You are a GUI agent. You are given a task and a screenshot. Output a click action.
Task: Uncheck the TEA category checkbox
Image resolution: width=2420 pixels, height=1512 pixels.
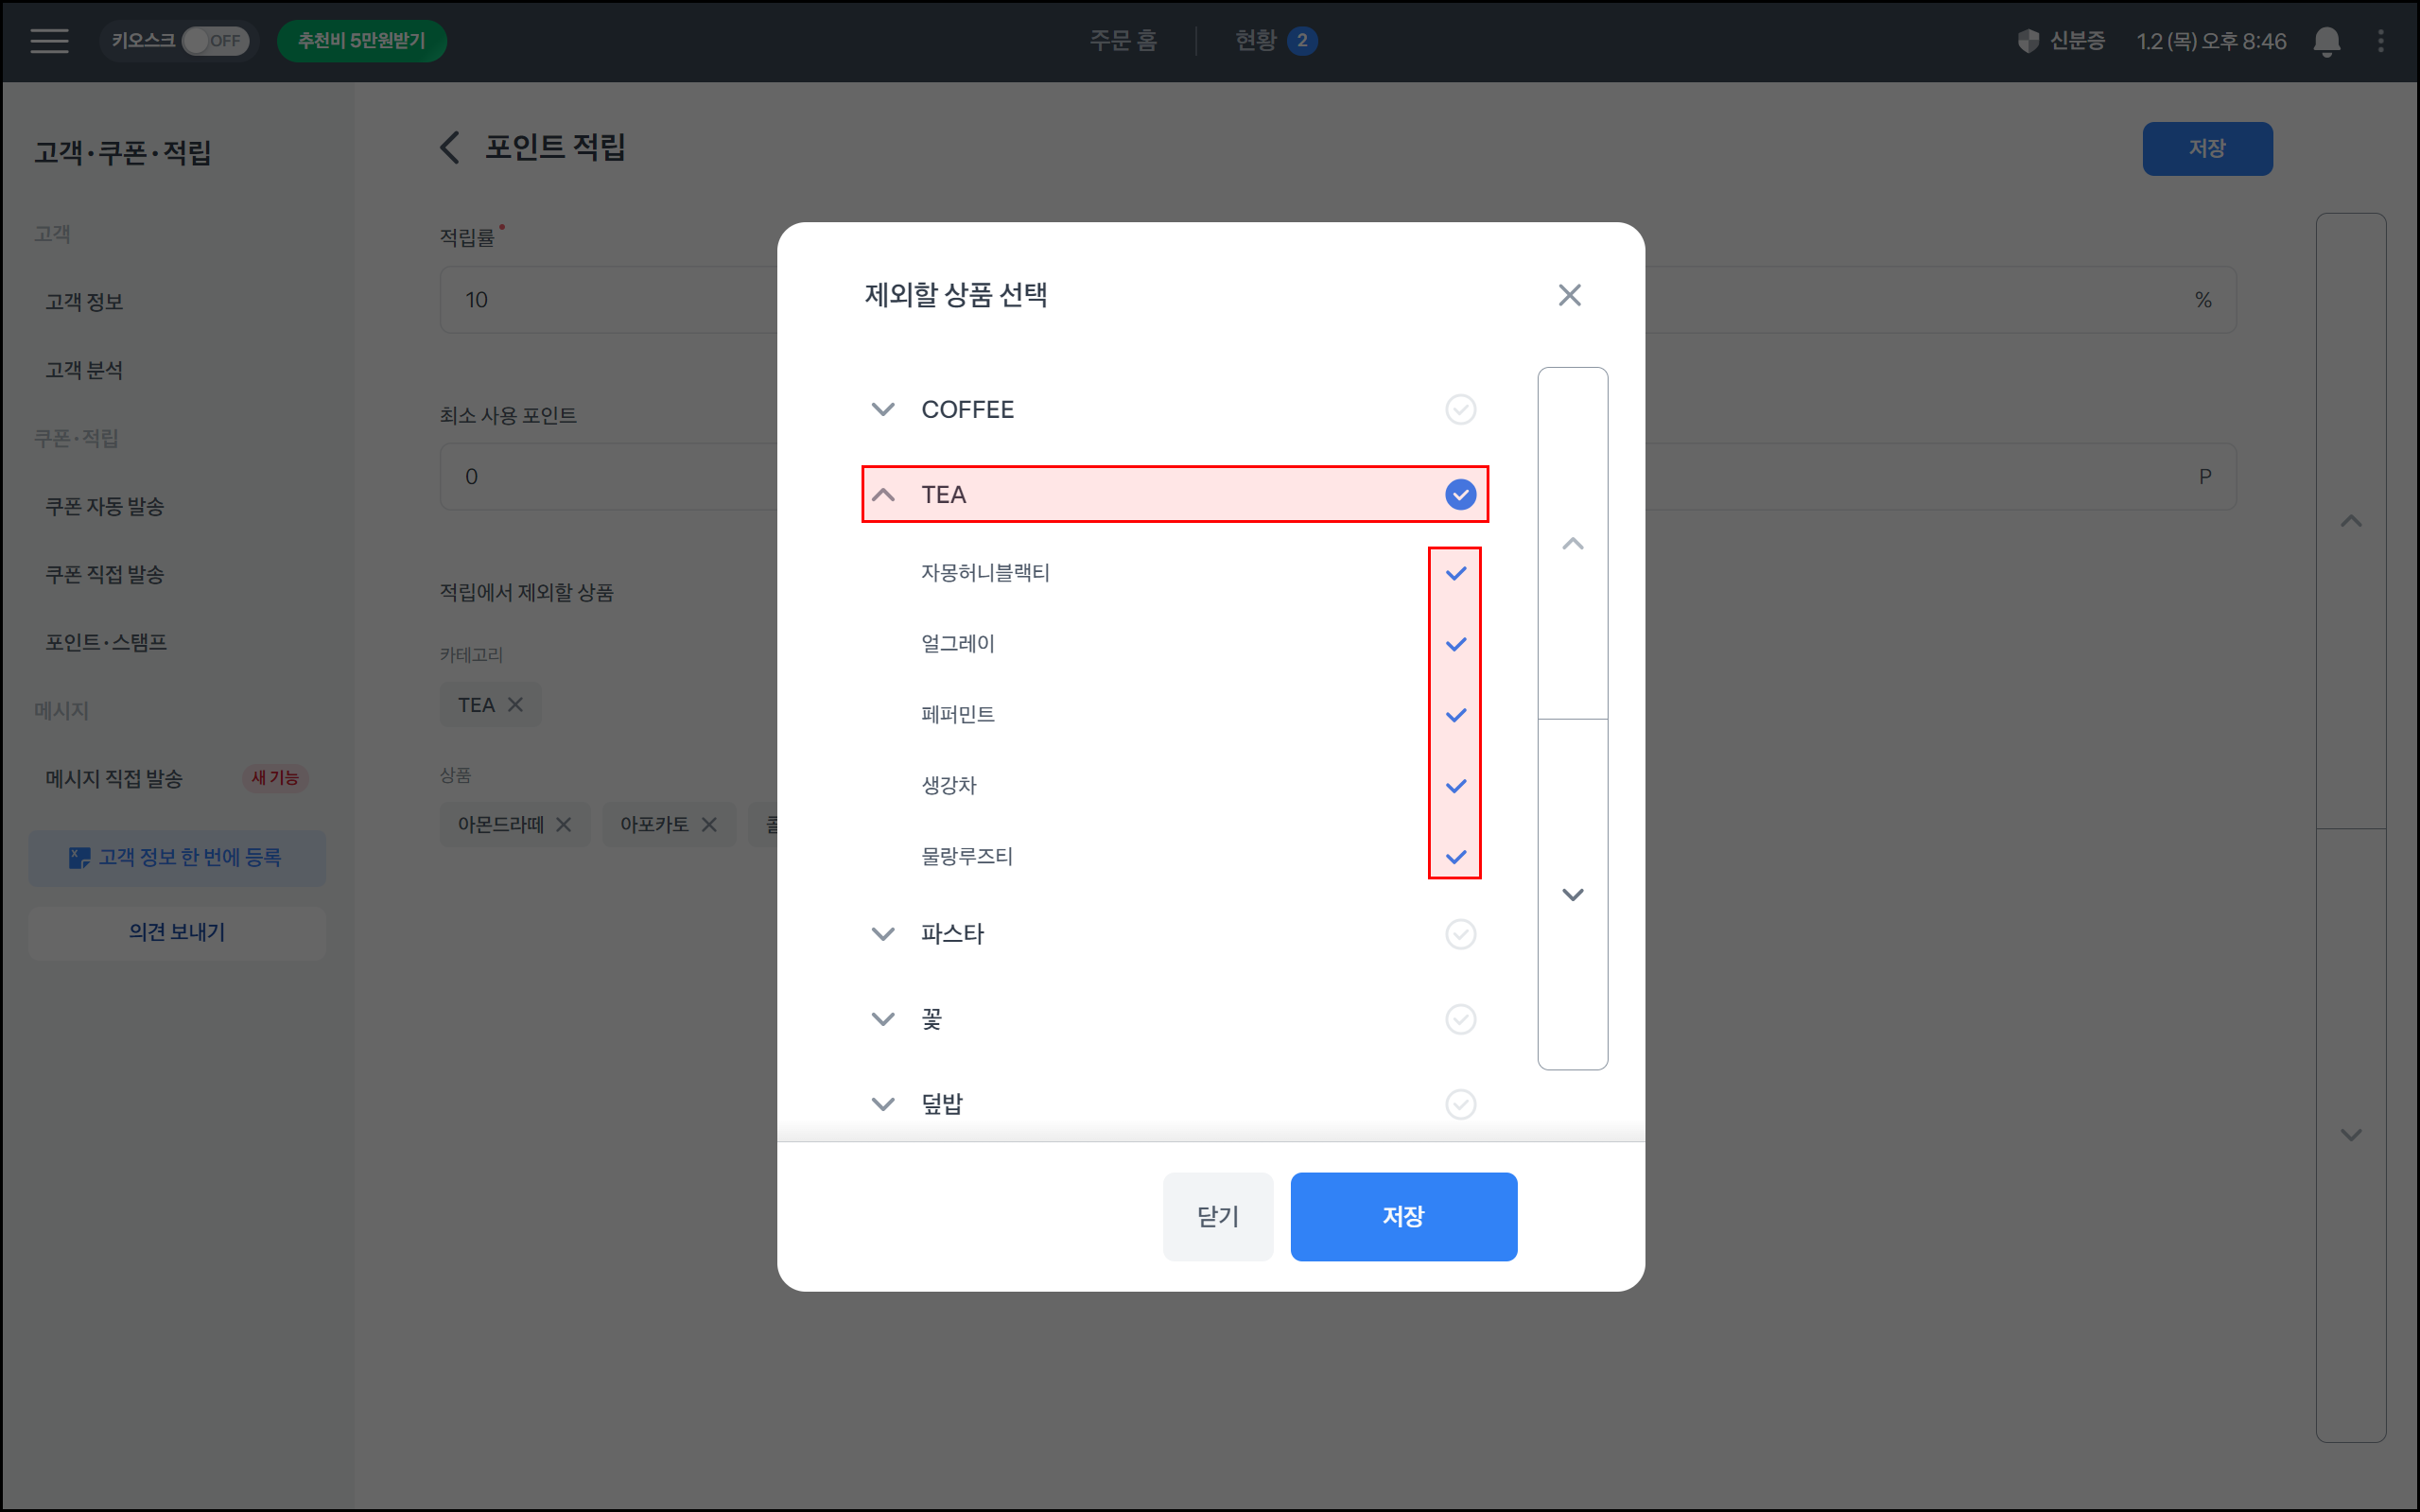click(1460, 494)
